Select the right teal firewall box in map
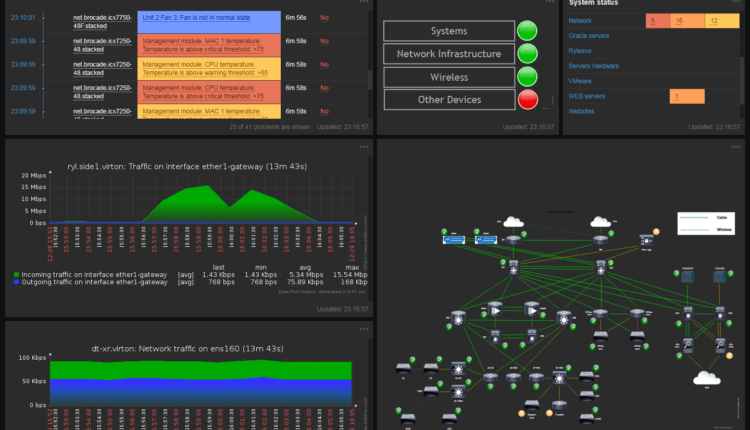Image resolution: width=750 pixels, height=430 pixels. coord(719,276)
